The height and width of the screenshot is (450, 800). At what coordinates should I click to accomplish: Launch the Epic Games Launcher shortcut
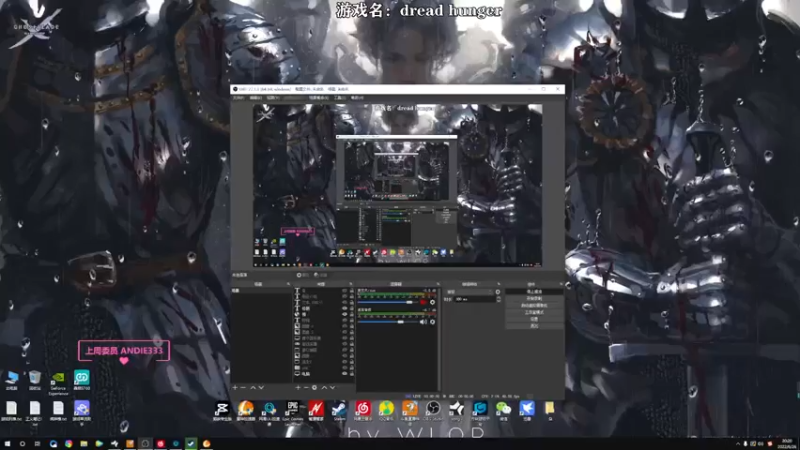point(292,411)
